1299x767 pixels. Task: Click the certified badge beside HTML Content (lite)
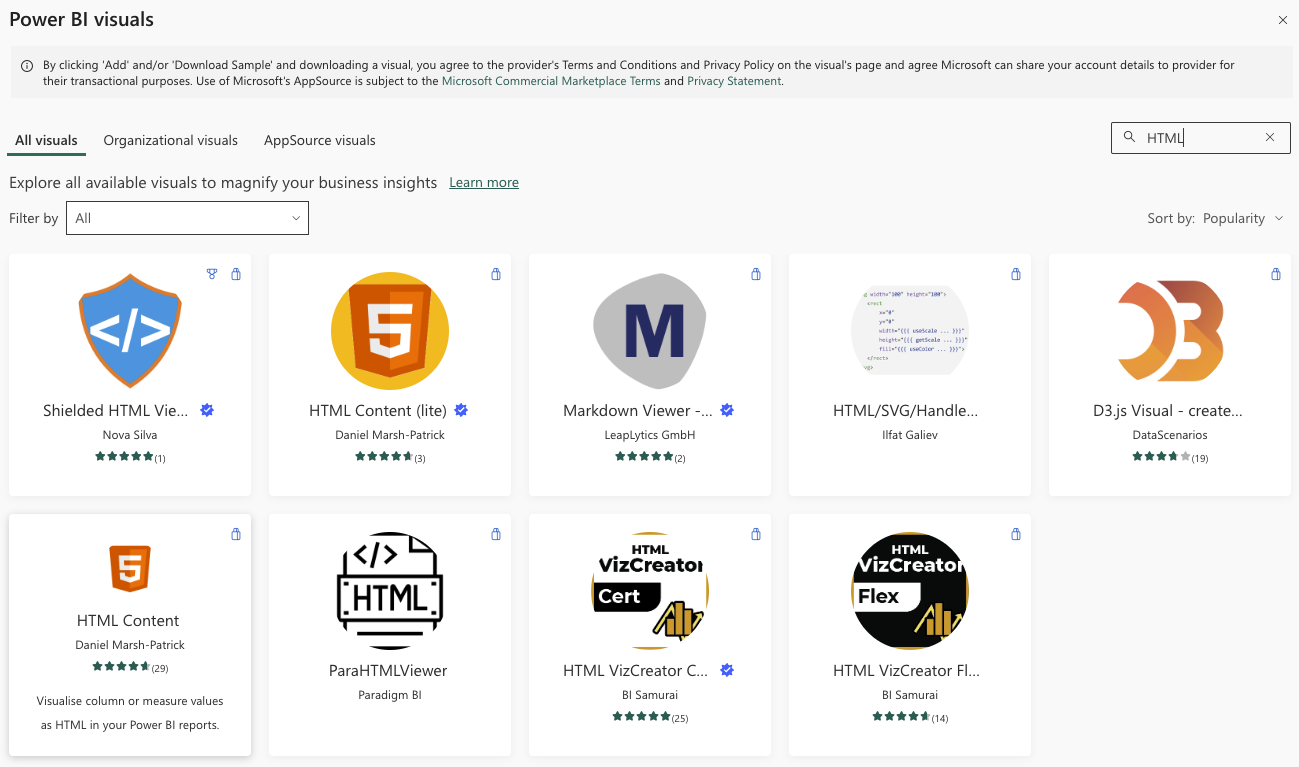tap(461, 410)
